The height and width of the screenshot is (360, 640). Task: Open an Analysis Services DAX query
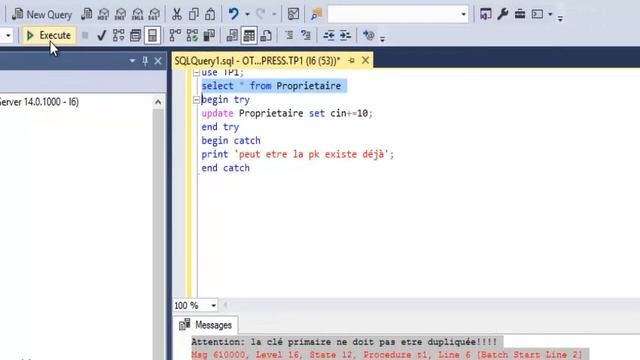pos(154,14)
